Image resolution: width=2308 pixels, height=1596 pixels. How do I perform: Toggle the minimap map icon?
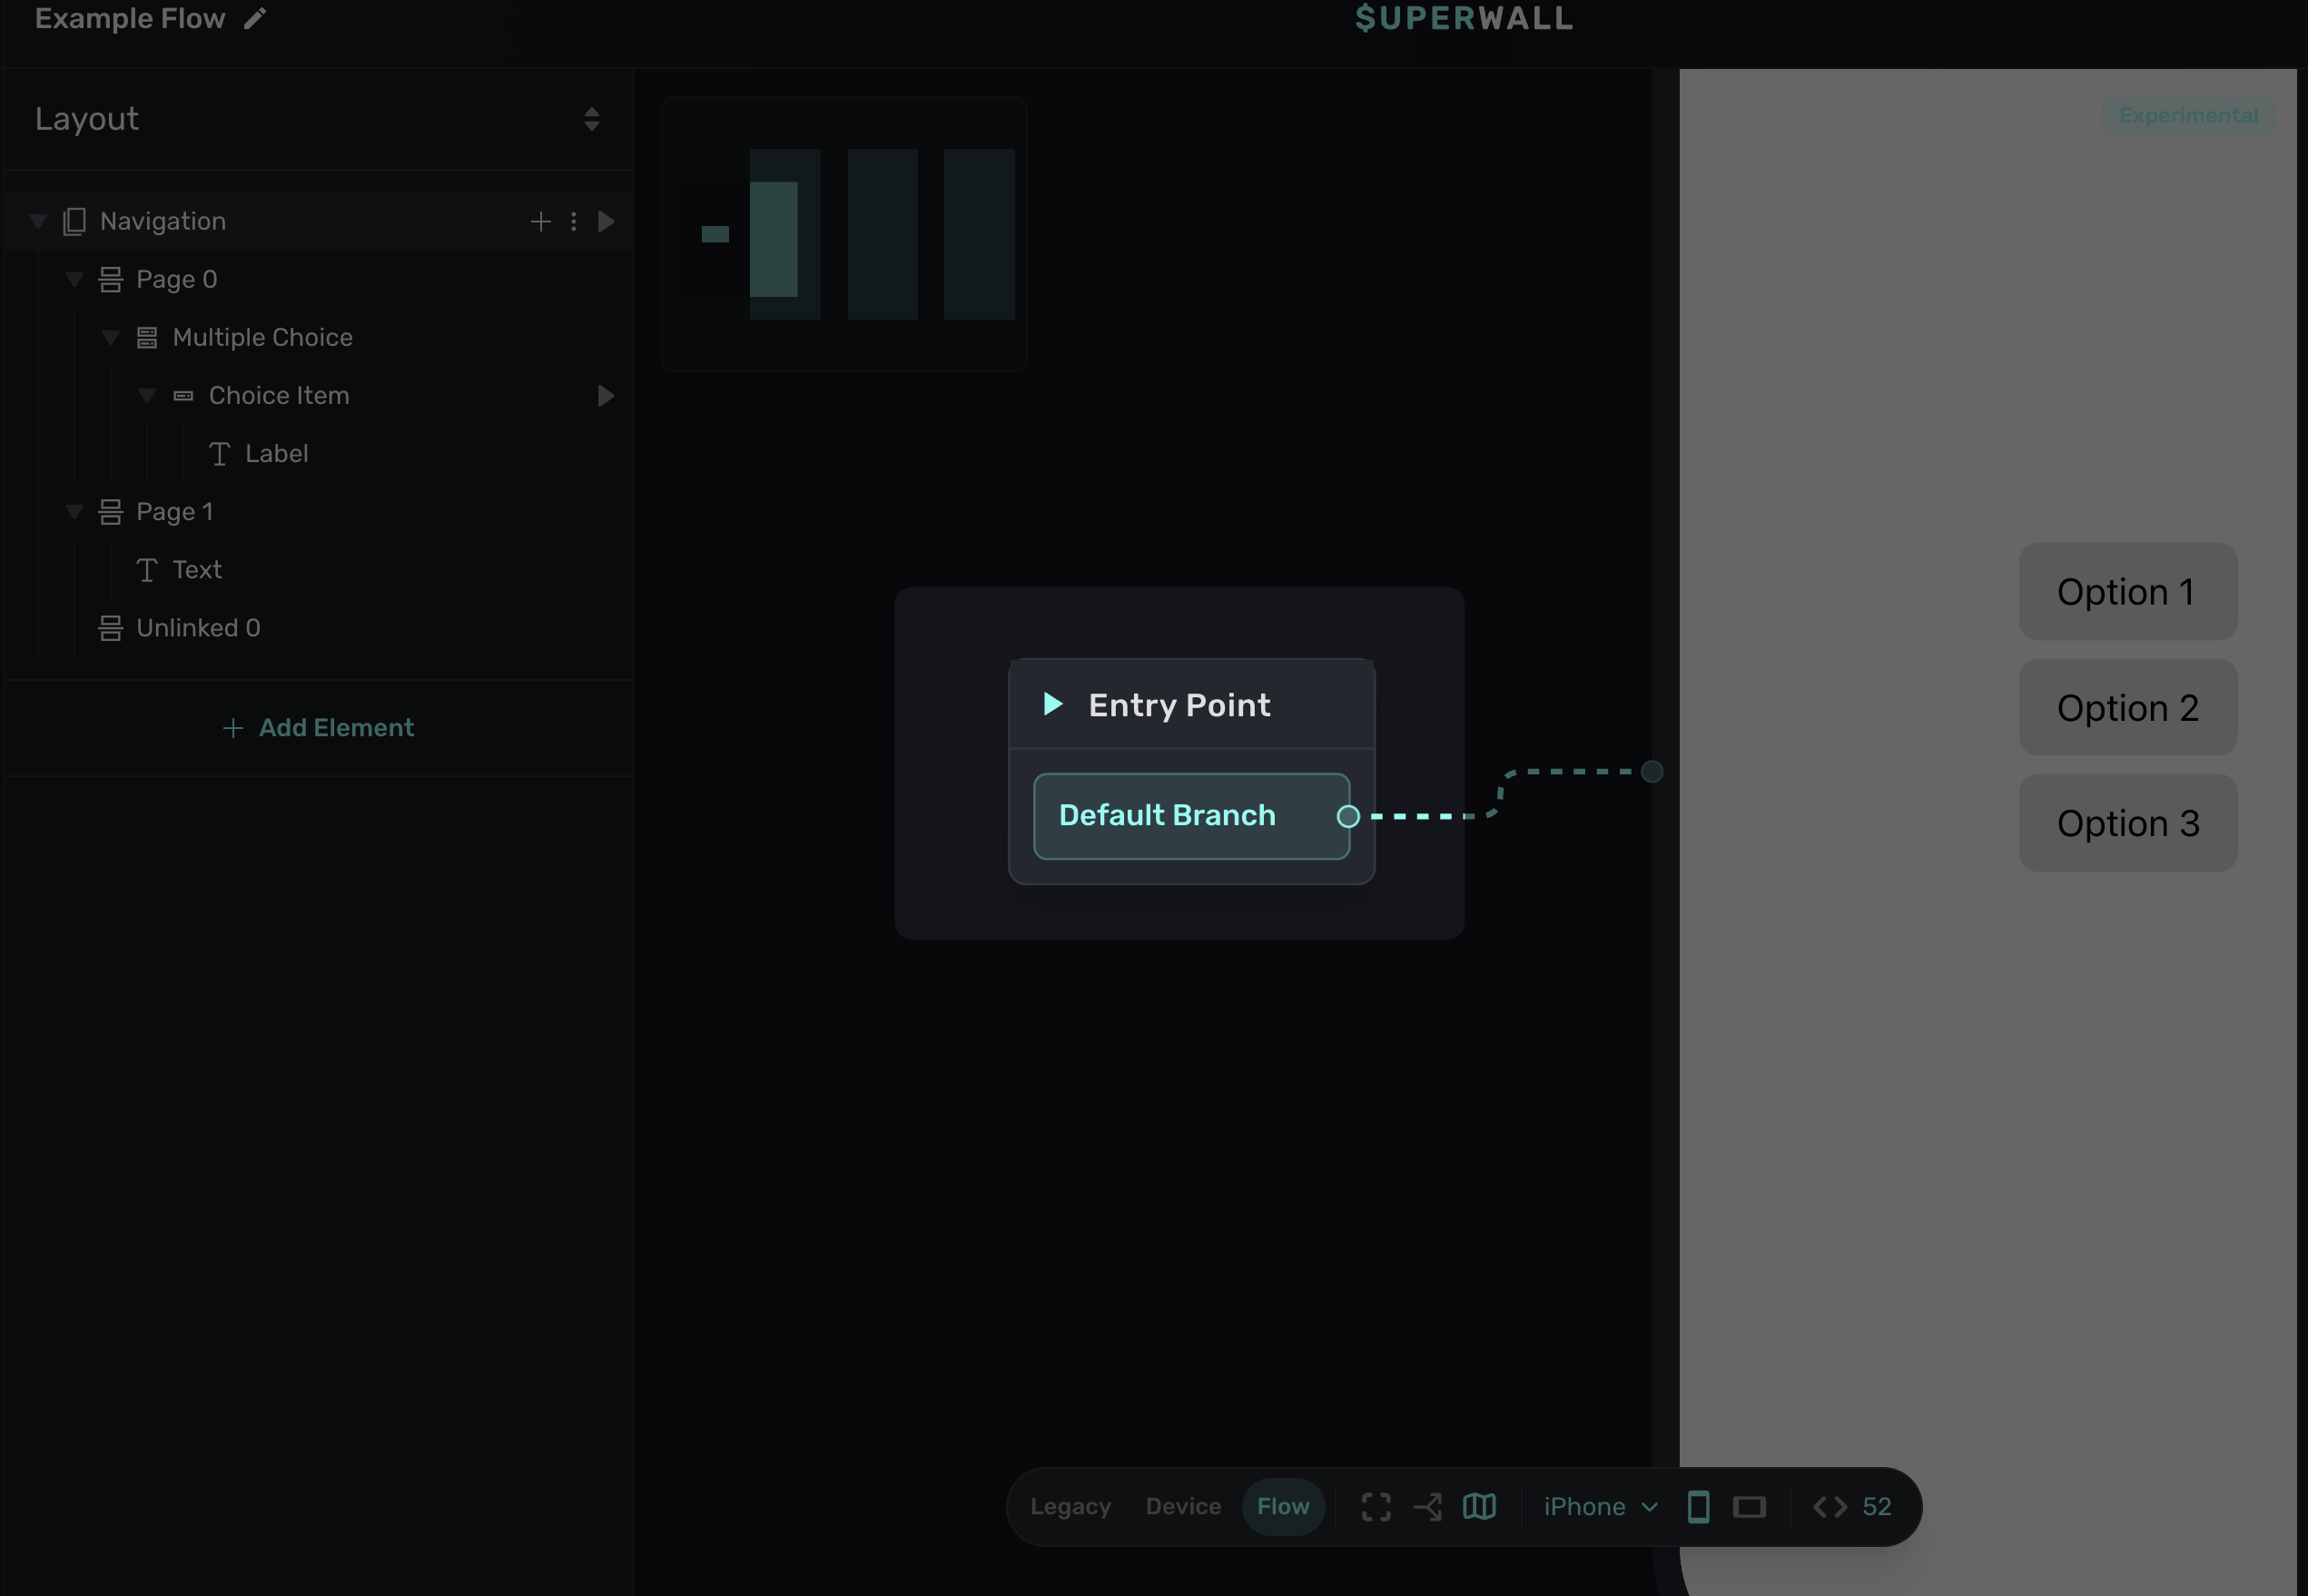tap(1479, 1506)
